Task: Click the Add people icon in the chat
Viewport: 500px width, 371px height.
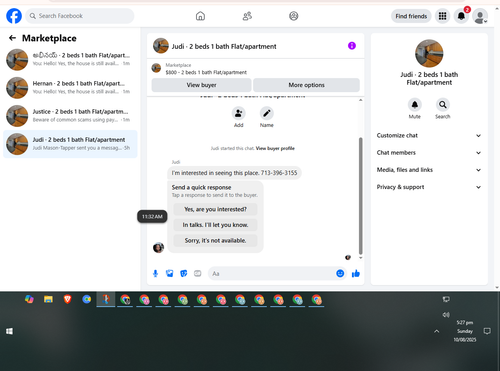Action: pos(239,114)
